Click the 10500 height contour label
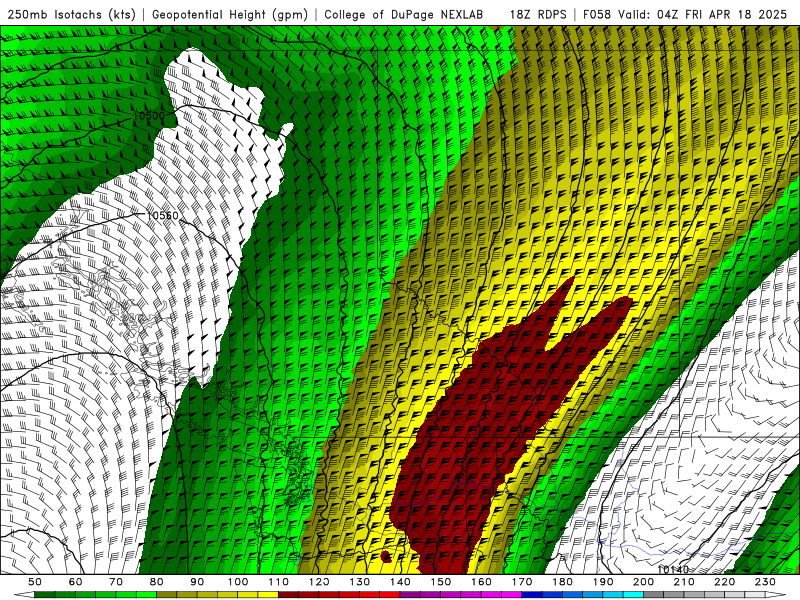This screenshot has height=600, width=800. 149,116
